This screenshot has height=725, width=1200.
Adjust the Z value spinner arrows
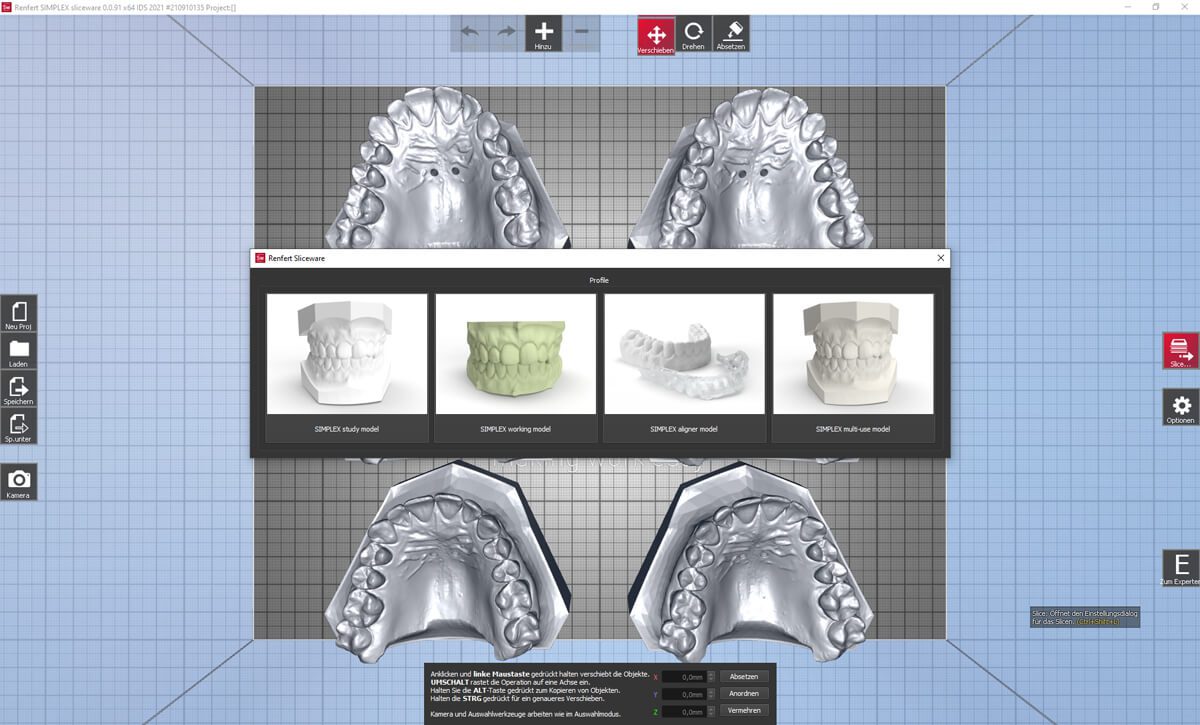[x=711, y=711]
